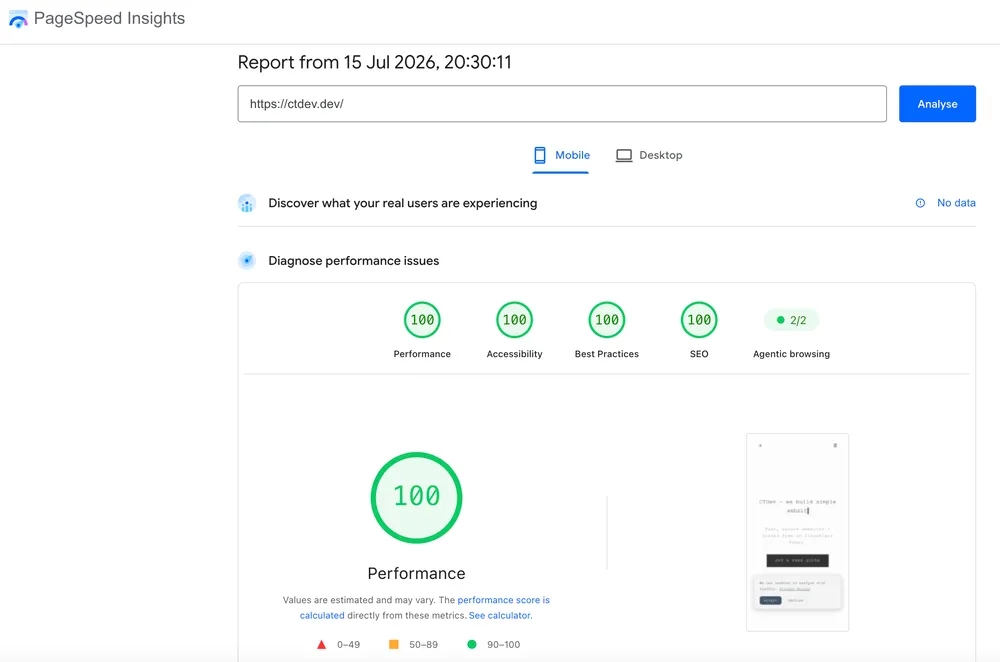This screenshot has height=662, width=1000.
Task: Click the No data info icon
Action: tap(920, 203)
